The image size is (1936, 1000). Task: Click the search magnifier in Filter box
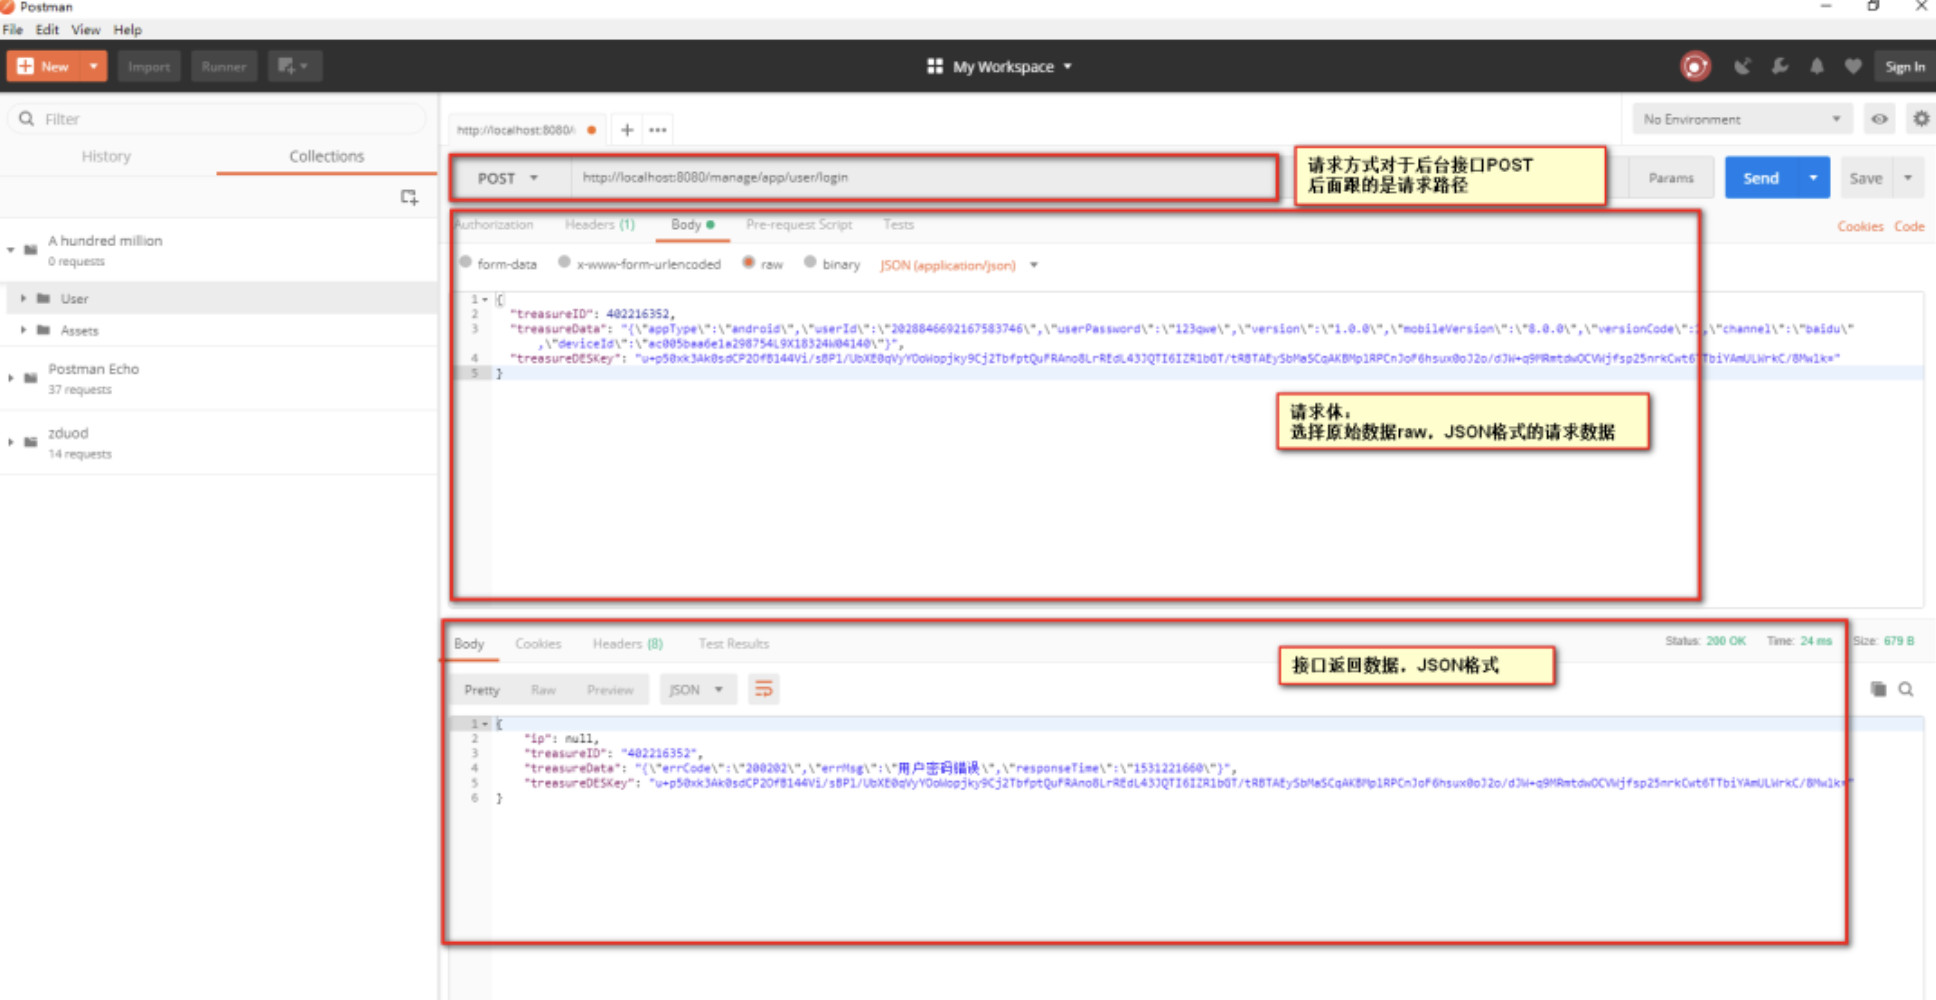pos(27,119)
